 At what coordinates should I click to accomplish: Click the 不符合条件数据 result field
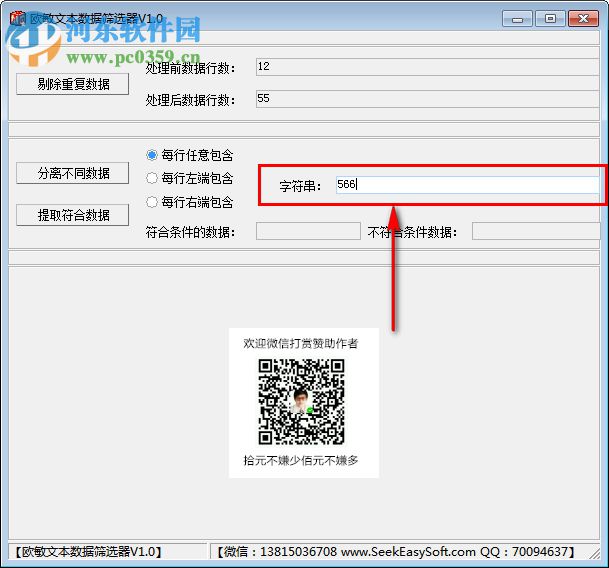536,231
